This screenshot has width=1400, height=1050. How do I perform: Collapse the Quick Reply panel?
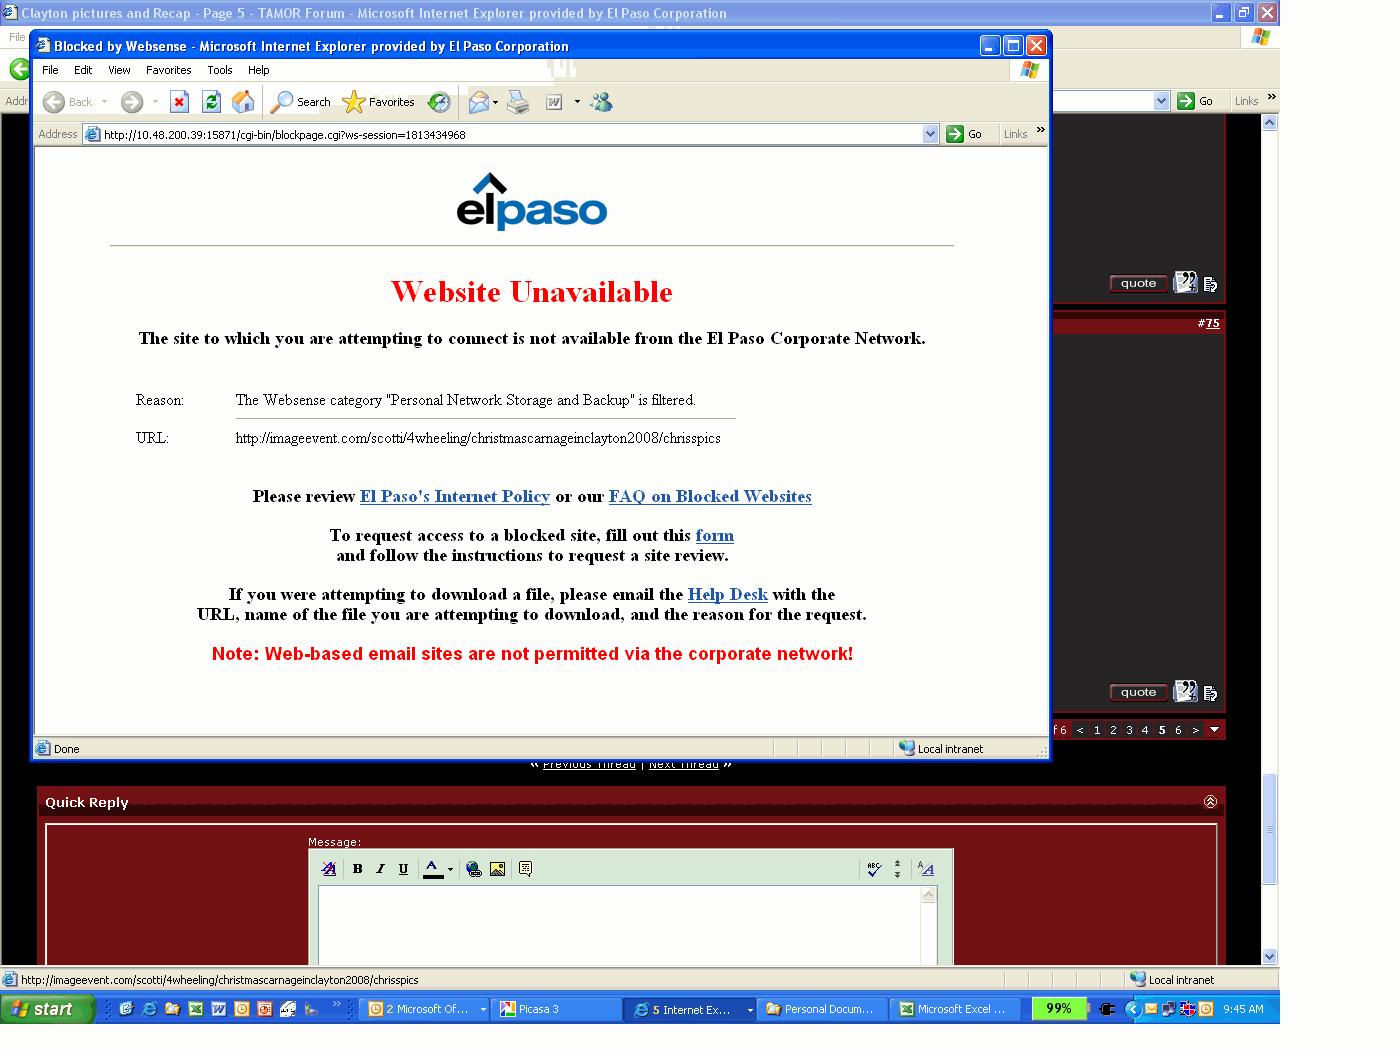[1210, 802]
